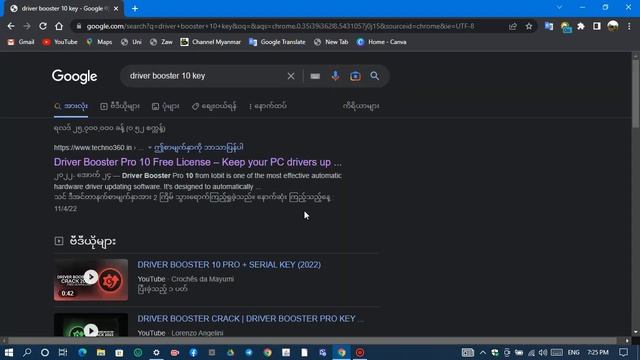Open the browser home page icon
This screenshot has width=640, height=360.
tap(59, 26)
